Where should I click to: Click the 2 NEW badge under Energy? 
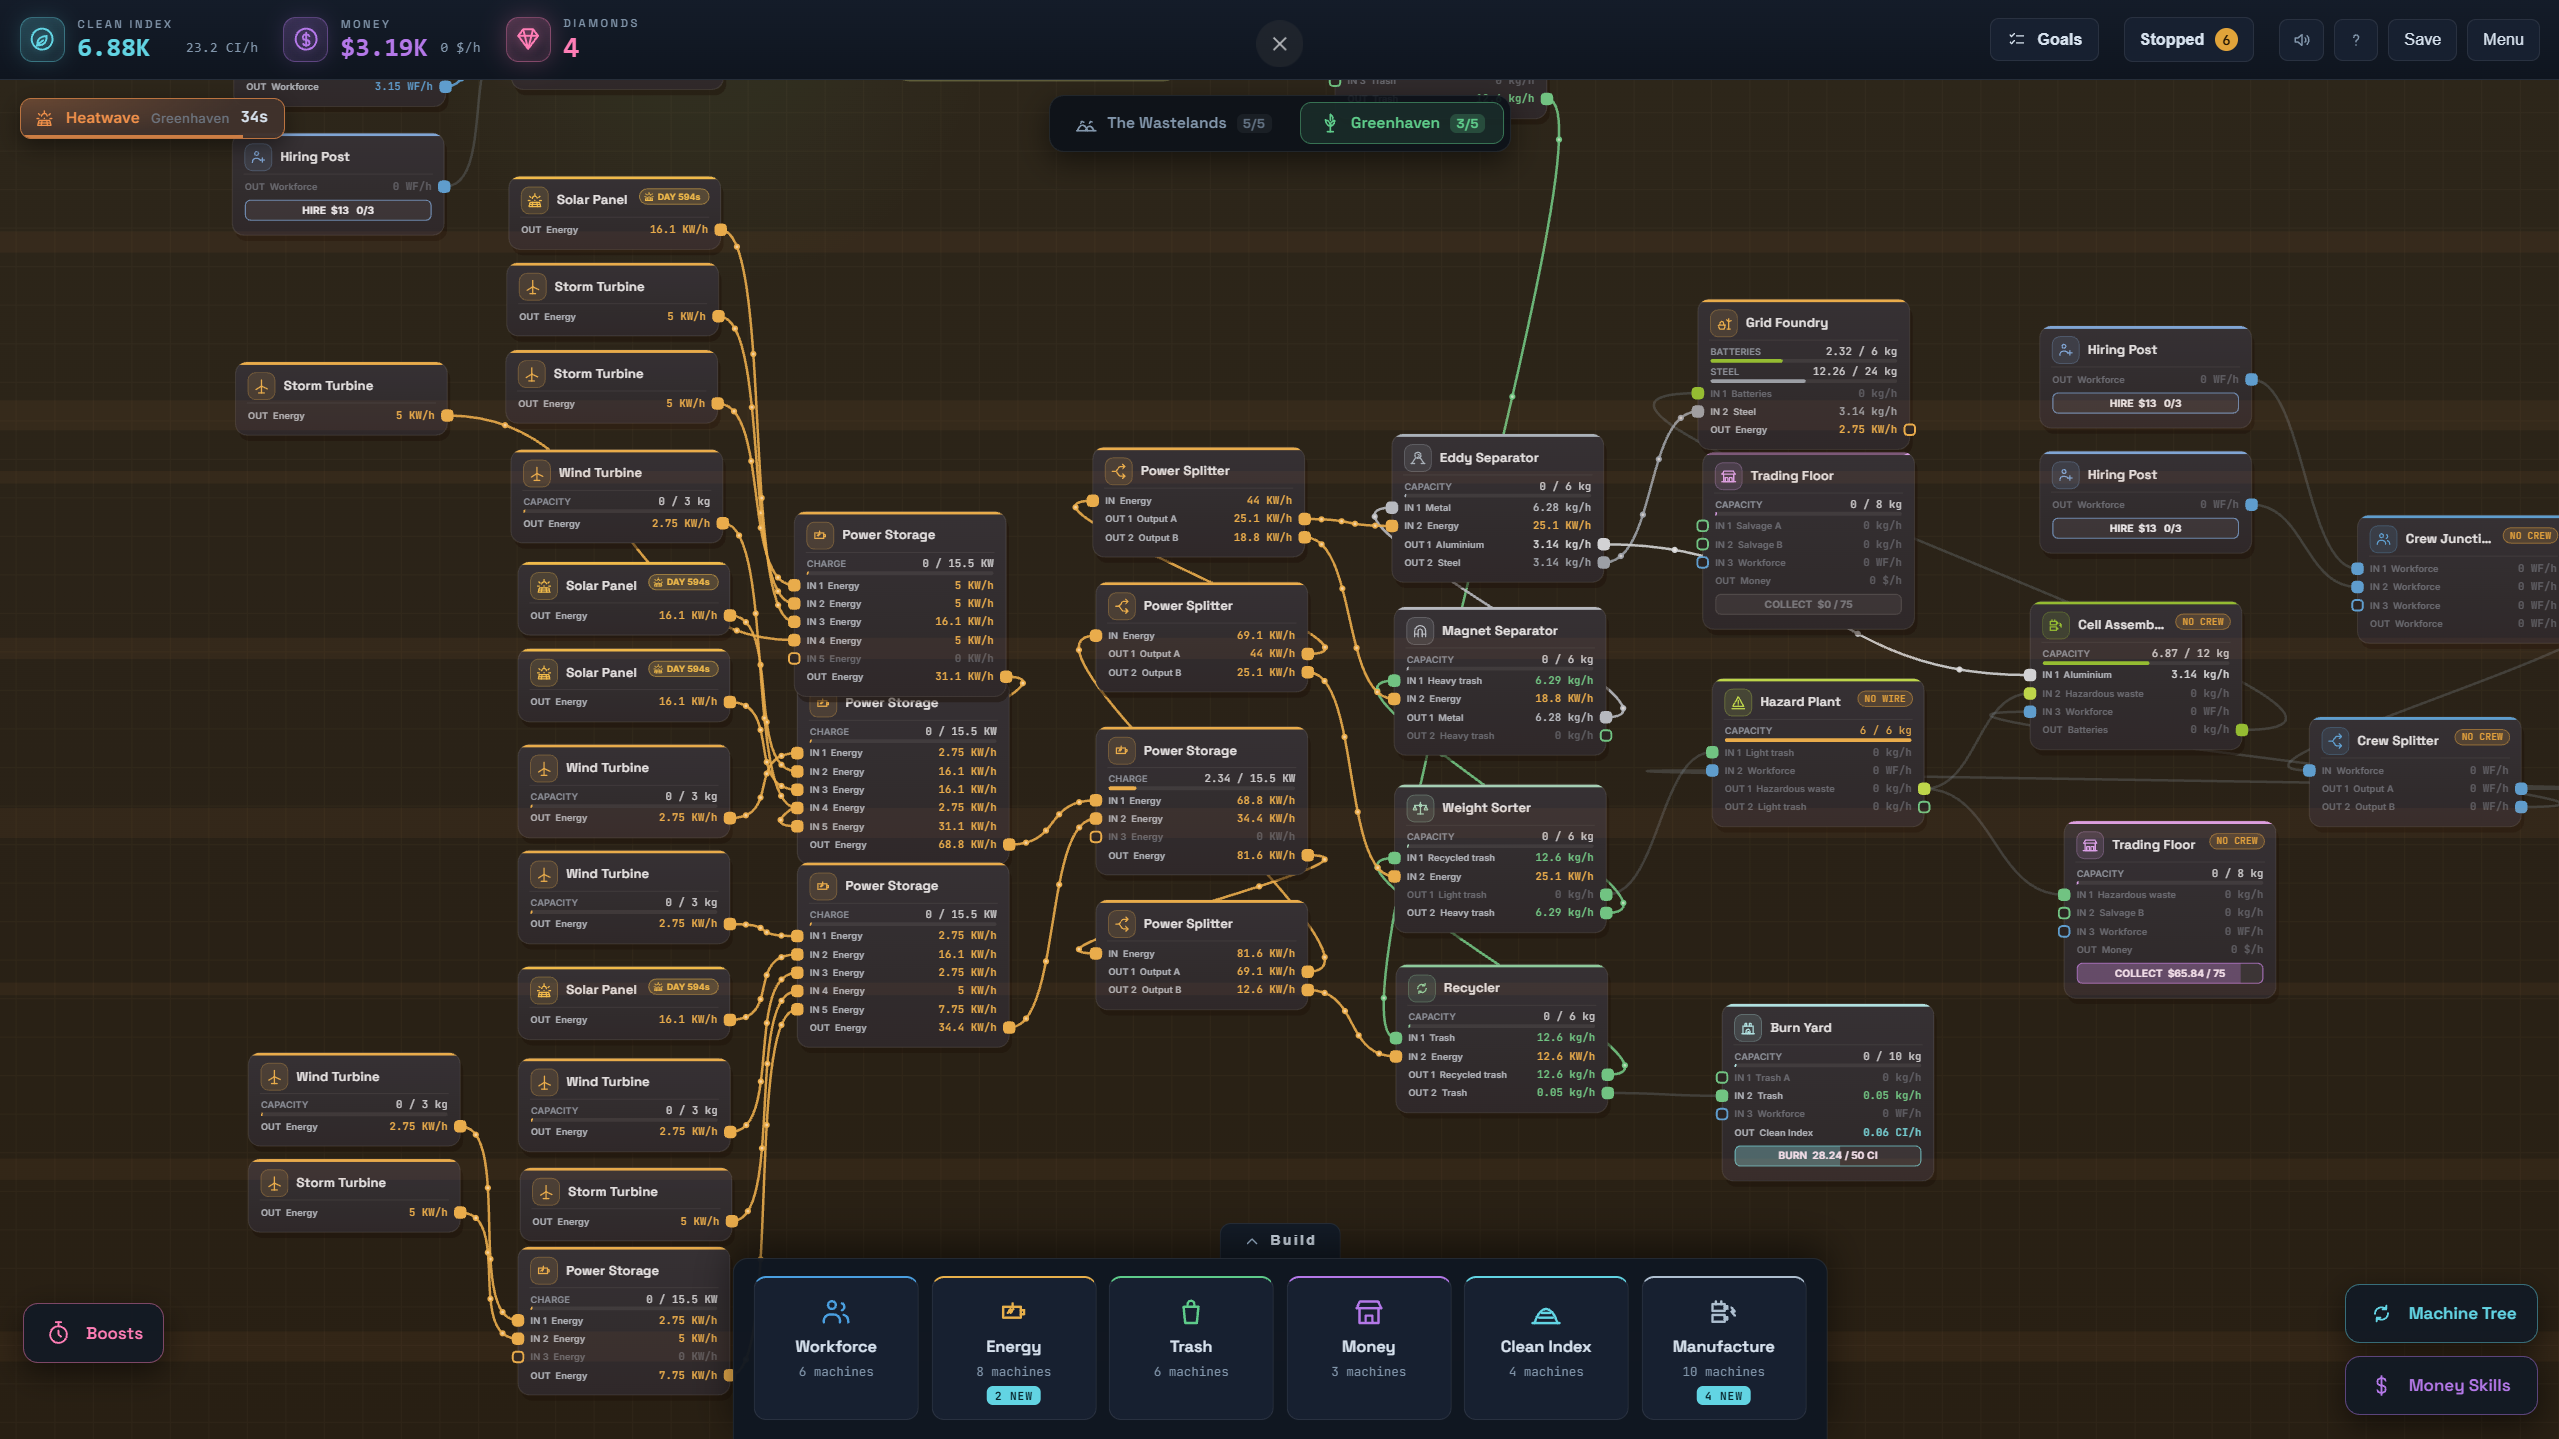(1014, 1396)
